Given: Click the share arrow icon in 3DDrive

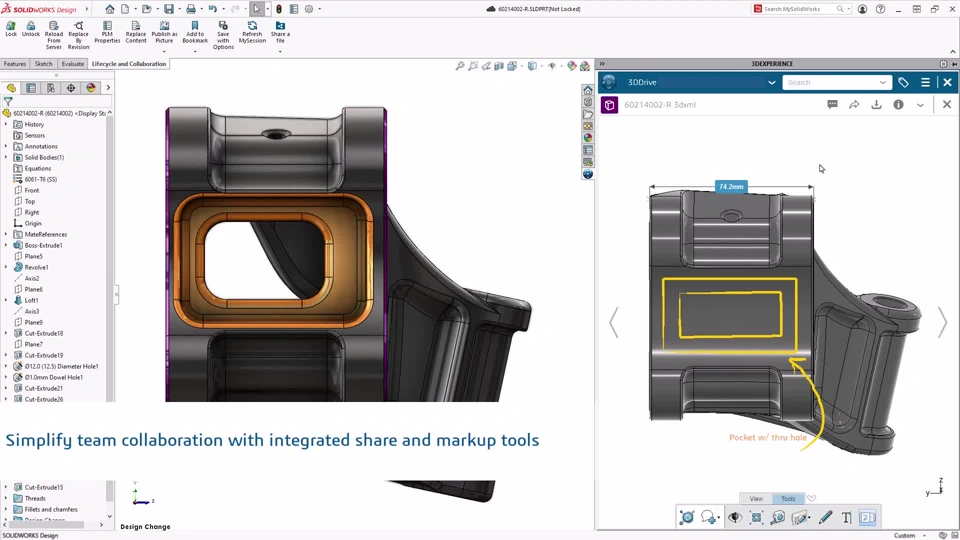Looking at the screenshot, I should pyautogui.click(x=854, y=104).
